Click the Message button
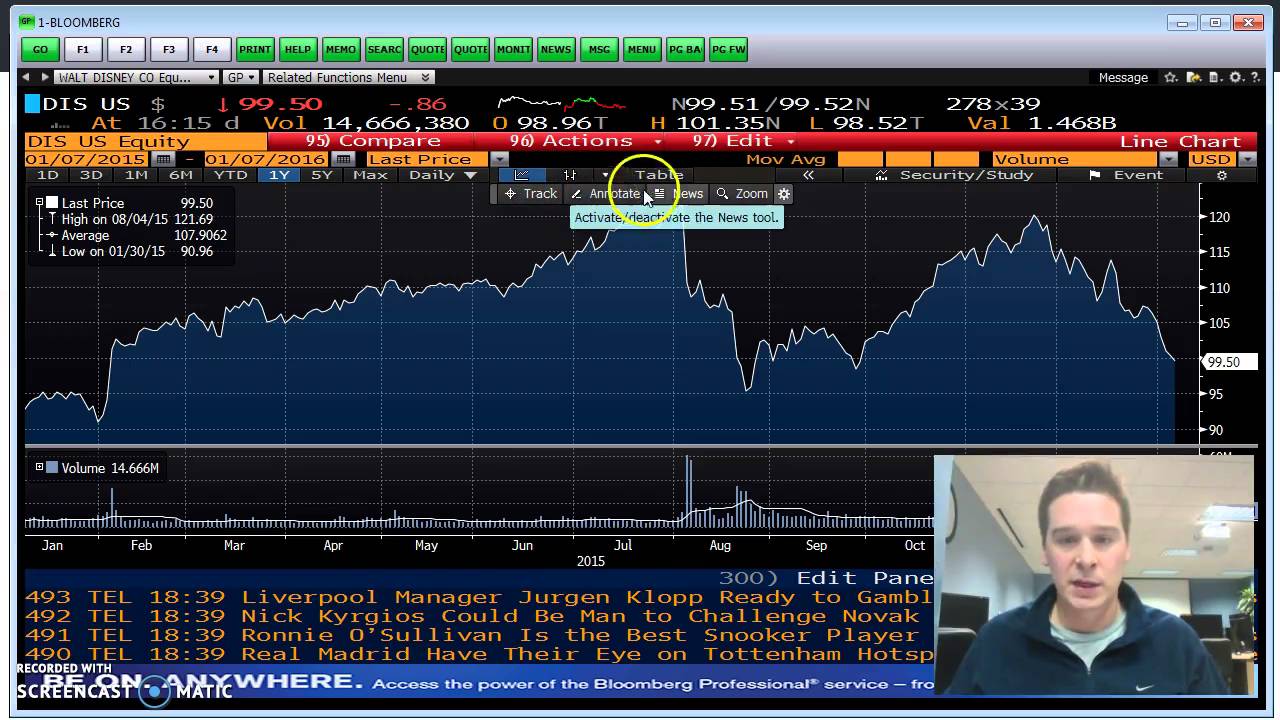Viewport: 1280px width, 720px height. 1123,77
